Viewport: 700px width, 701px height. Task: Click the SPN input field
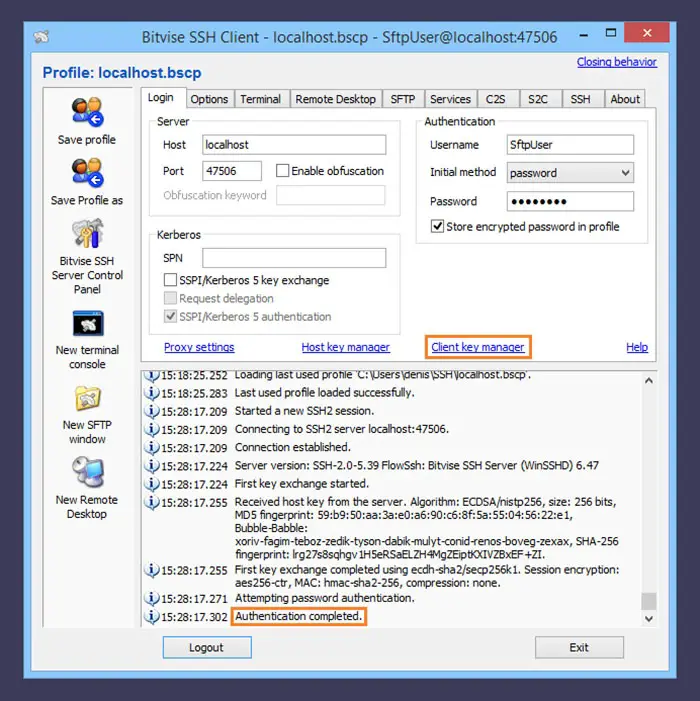click(294, 258)
